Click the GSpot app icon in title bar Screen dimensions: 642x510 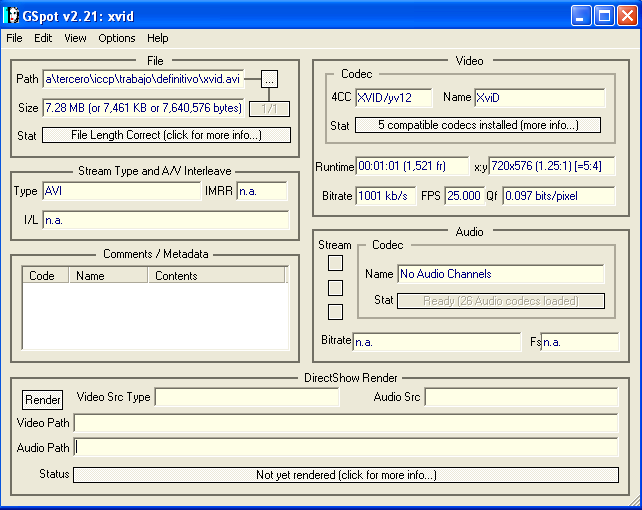point(12,16)
